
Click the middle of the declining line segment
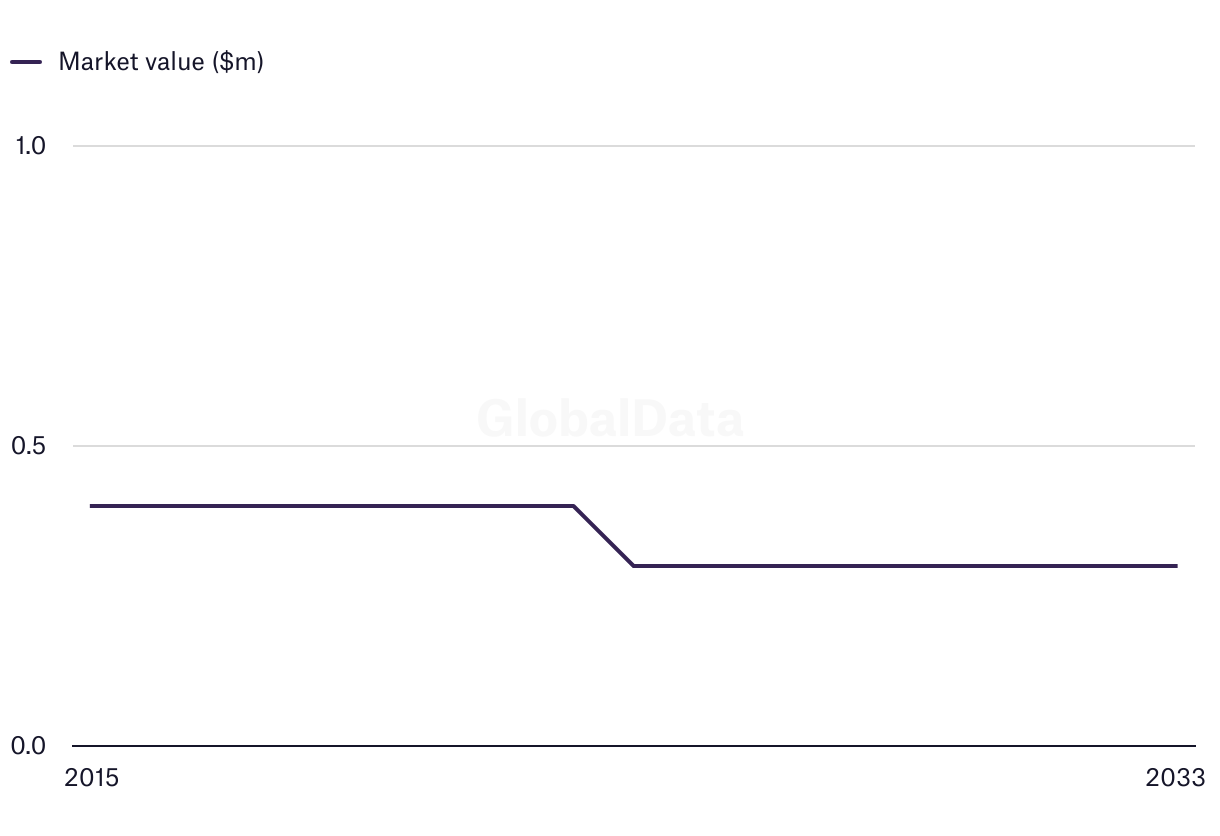(604, 536)
